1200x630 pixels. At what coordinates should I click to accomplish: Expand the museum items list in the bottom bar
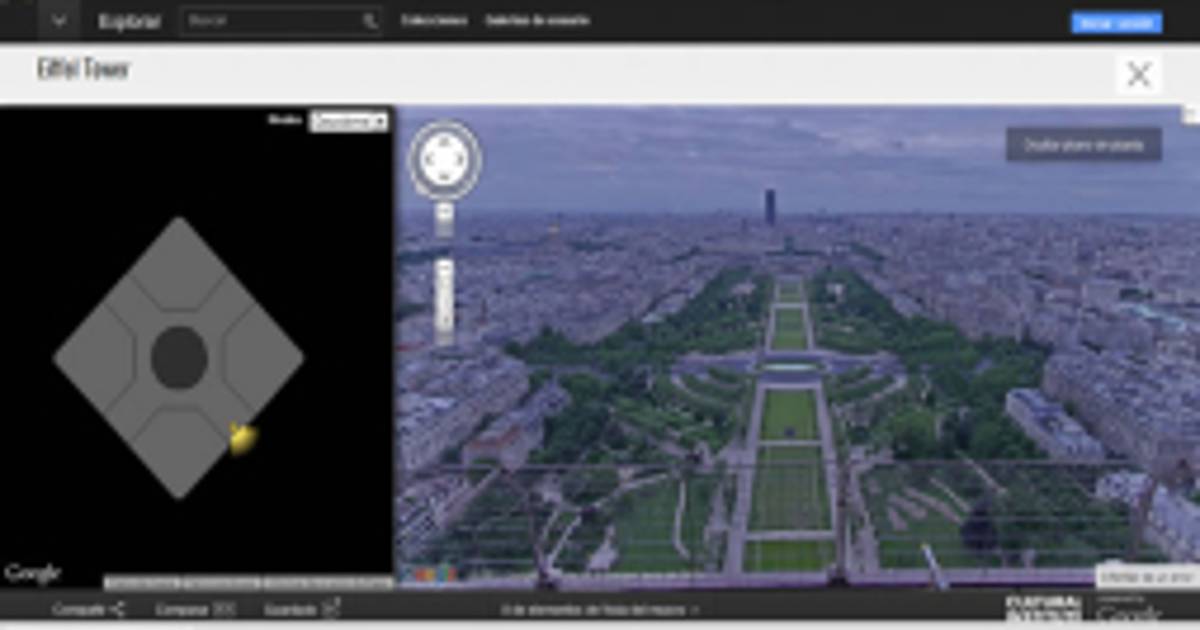coord(600,608)
